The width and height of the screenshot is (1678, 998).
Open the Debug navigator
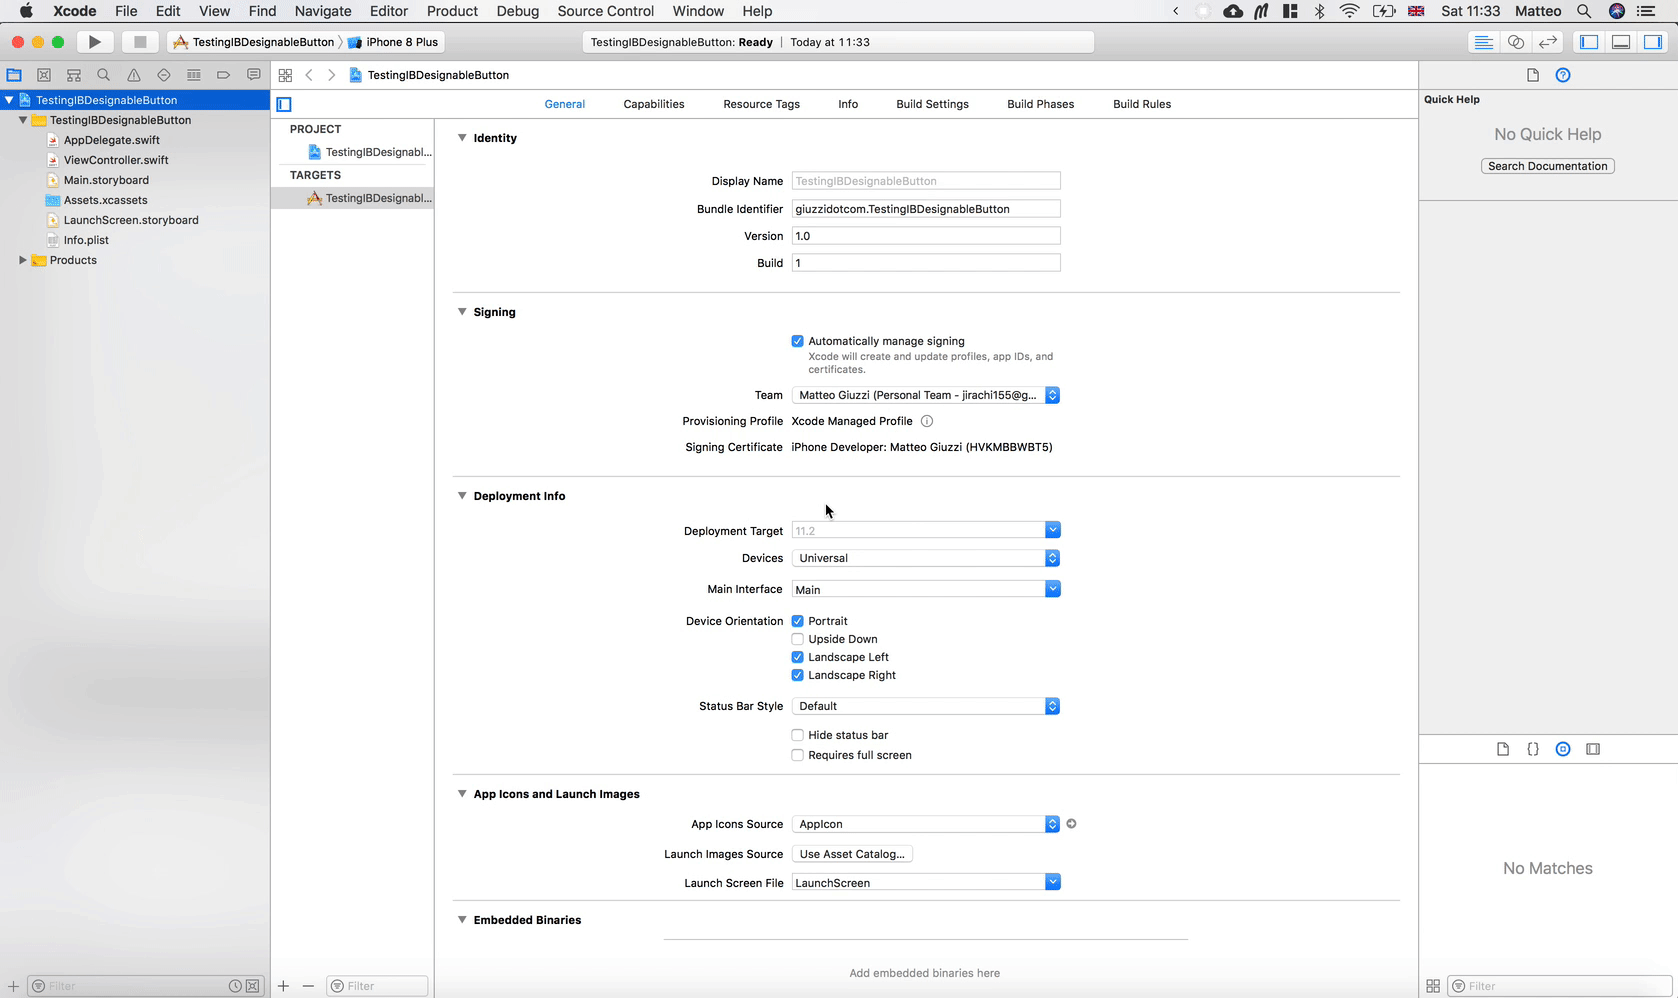tap(194, 75)
